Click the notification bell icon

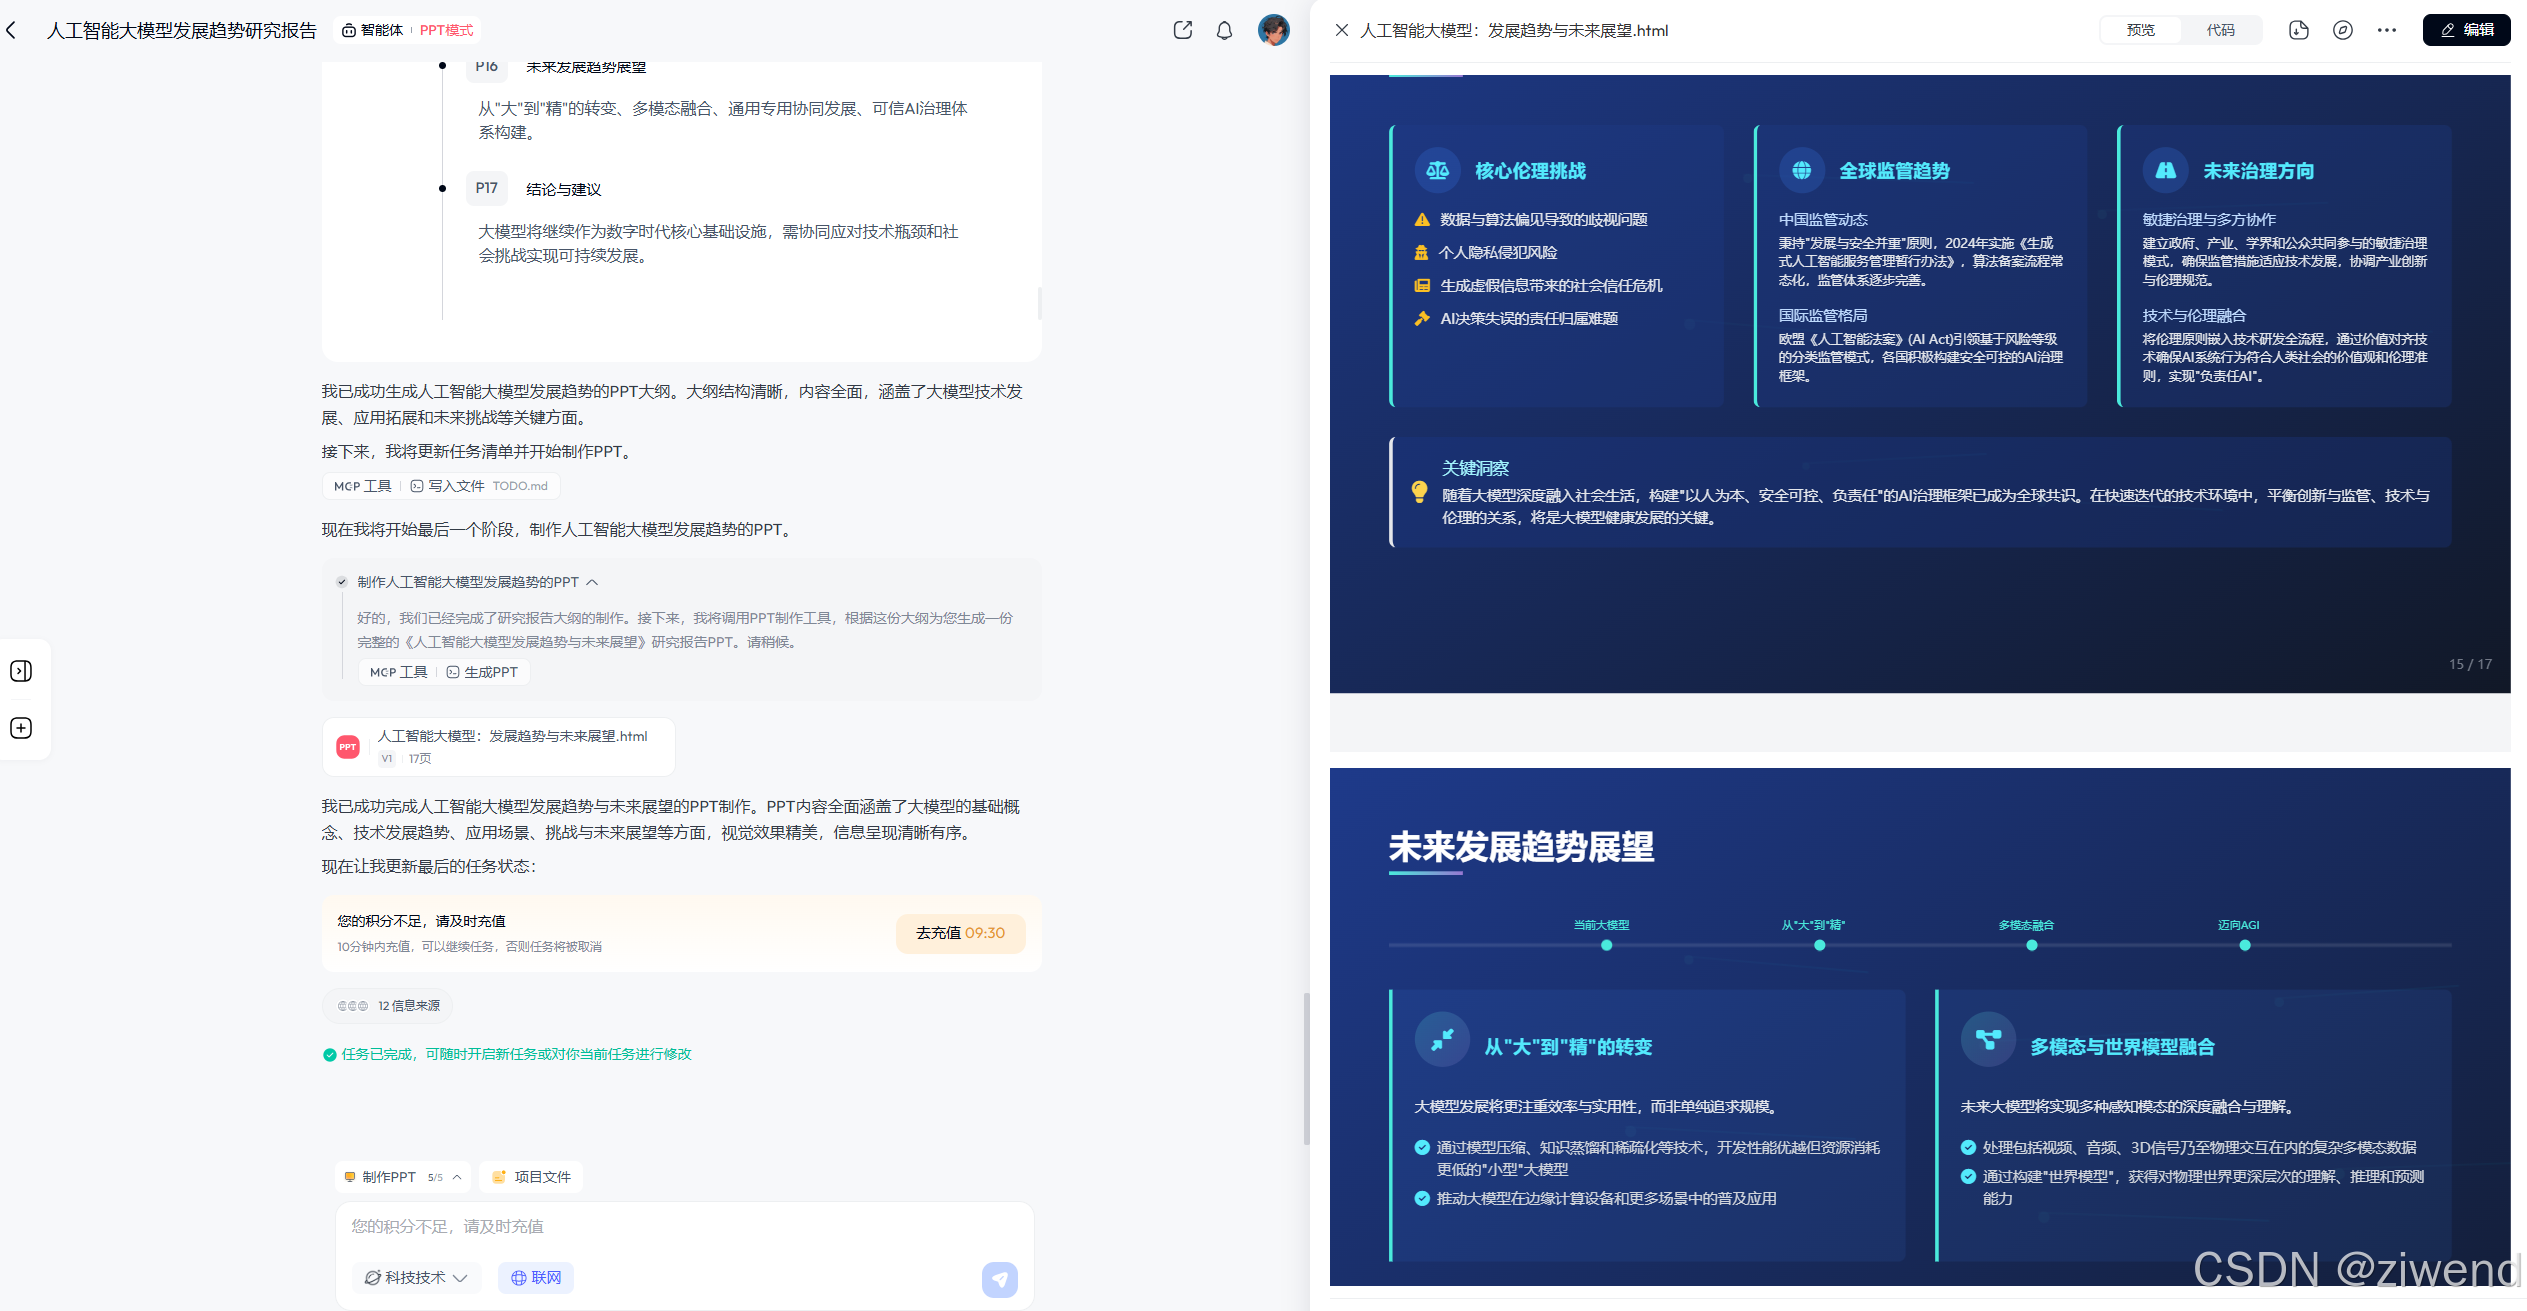(1224, 31)
